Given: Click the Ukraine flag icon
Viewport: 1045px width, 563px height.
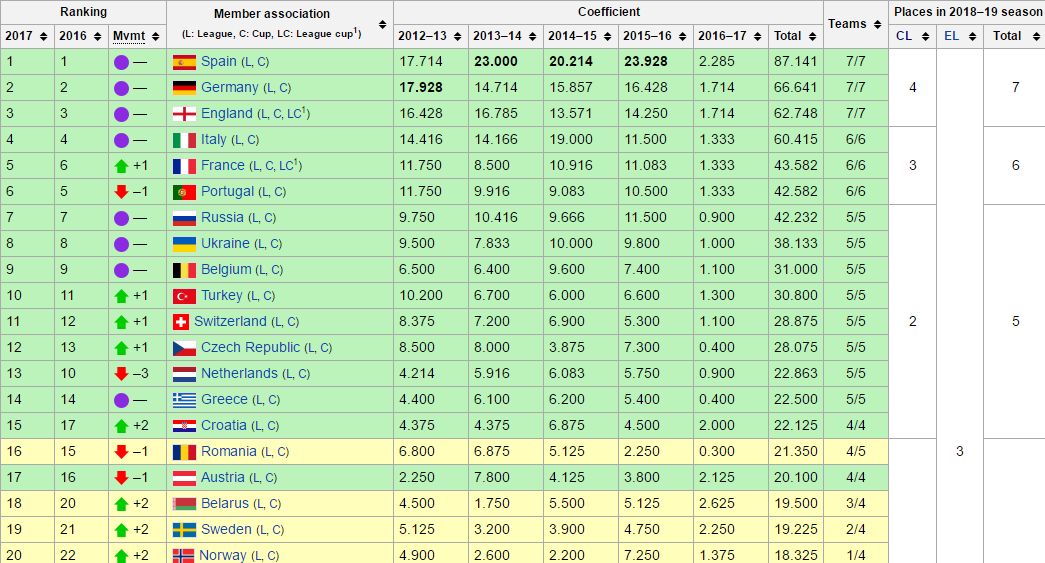Looking at the screenshot, I should pyautogui.click(x=184, y=244).
